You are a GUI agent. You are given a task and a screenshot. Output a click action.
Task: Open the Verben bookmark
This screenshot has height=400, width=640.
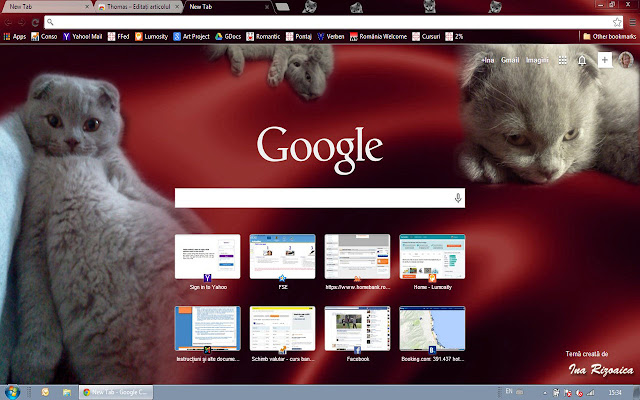pos(331,37)
